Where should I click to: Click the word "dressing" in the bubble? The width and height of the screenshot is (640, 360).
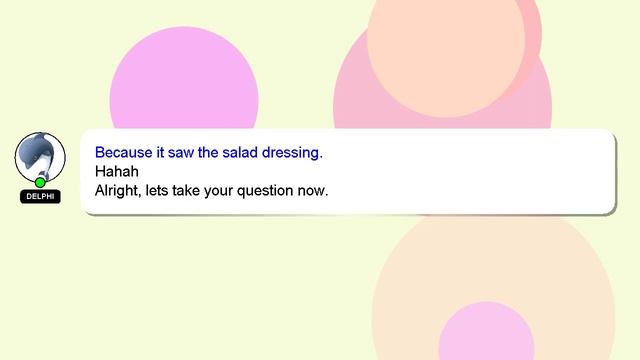click(x=292, y=153)
